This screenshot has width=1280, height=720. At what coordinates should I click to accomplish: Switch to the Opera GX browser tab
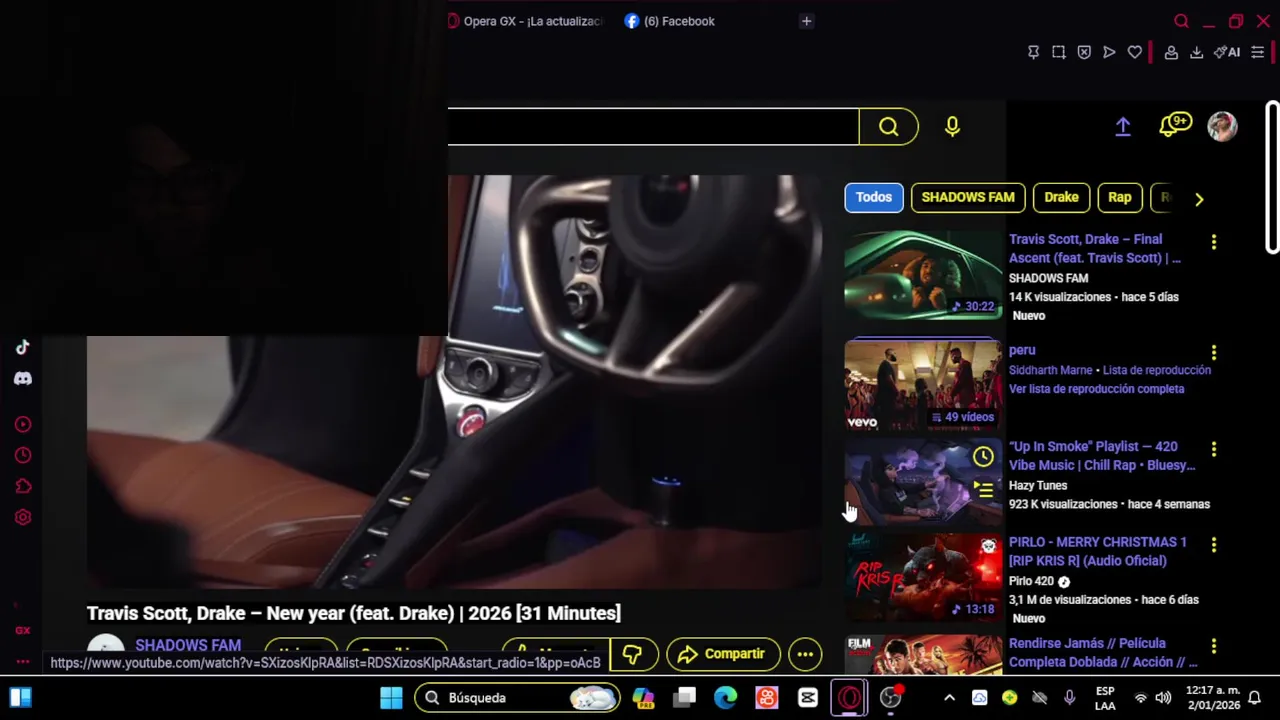525,21
